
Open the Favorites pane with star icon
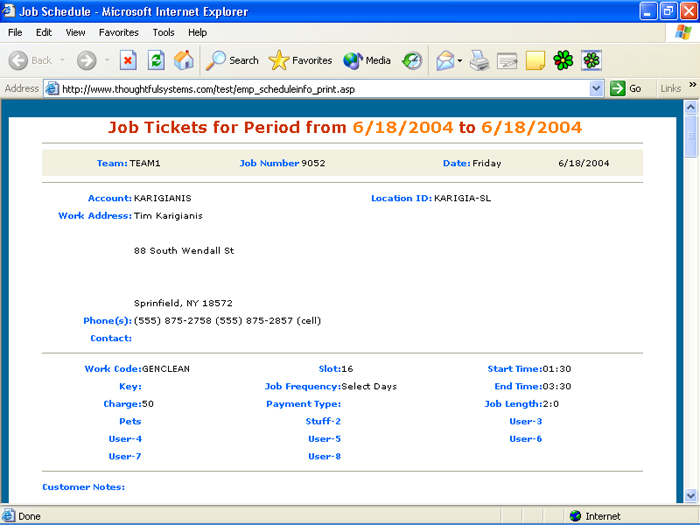tap(300, 60)
